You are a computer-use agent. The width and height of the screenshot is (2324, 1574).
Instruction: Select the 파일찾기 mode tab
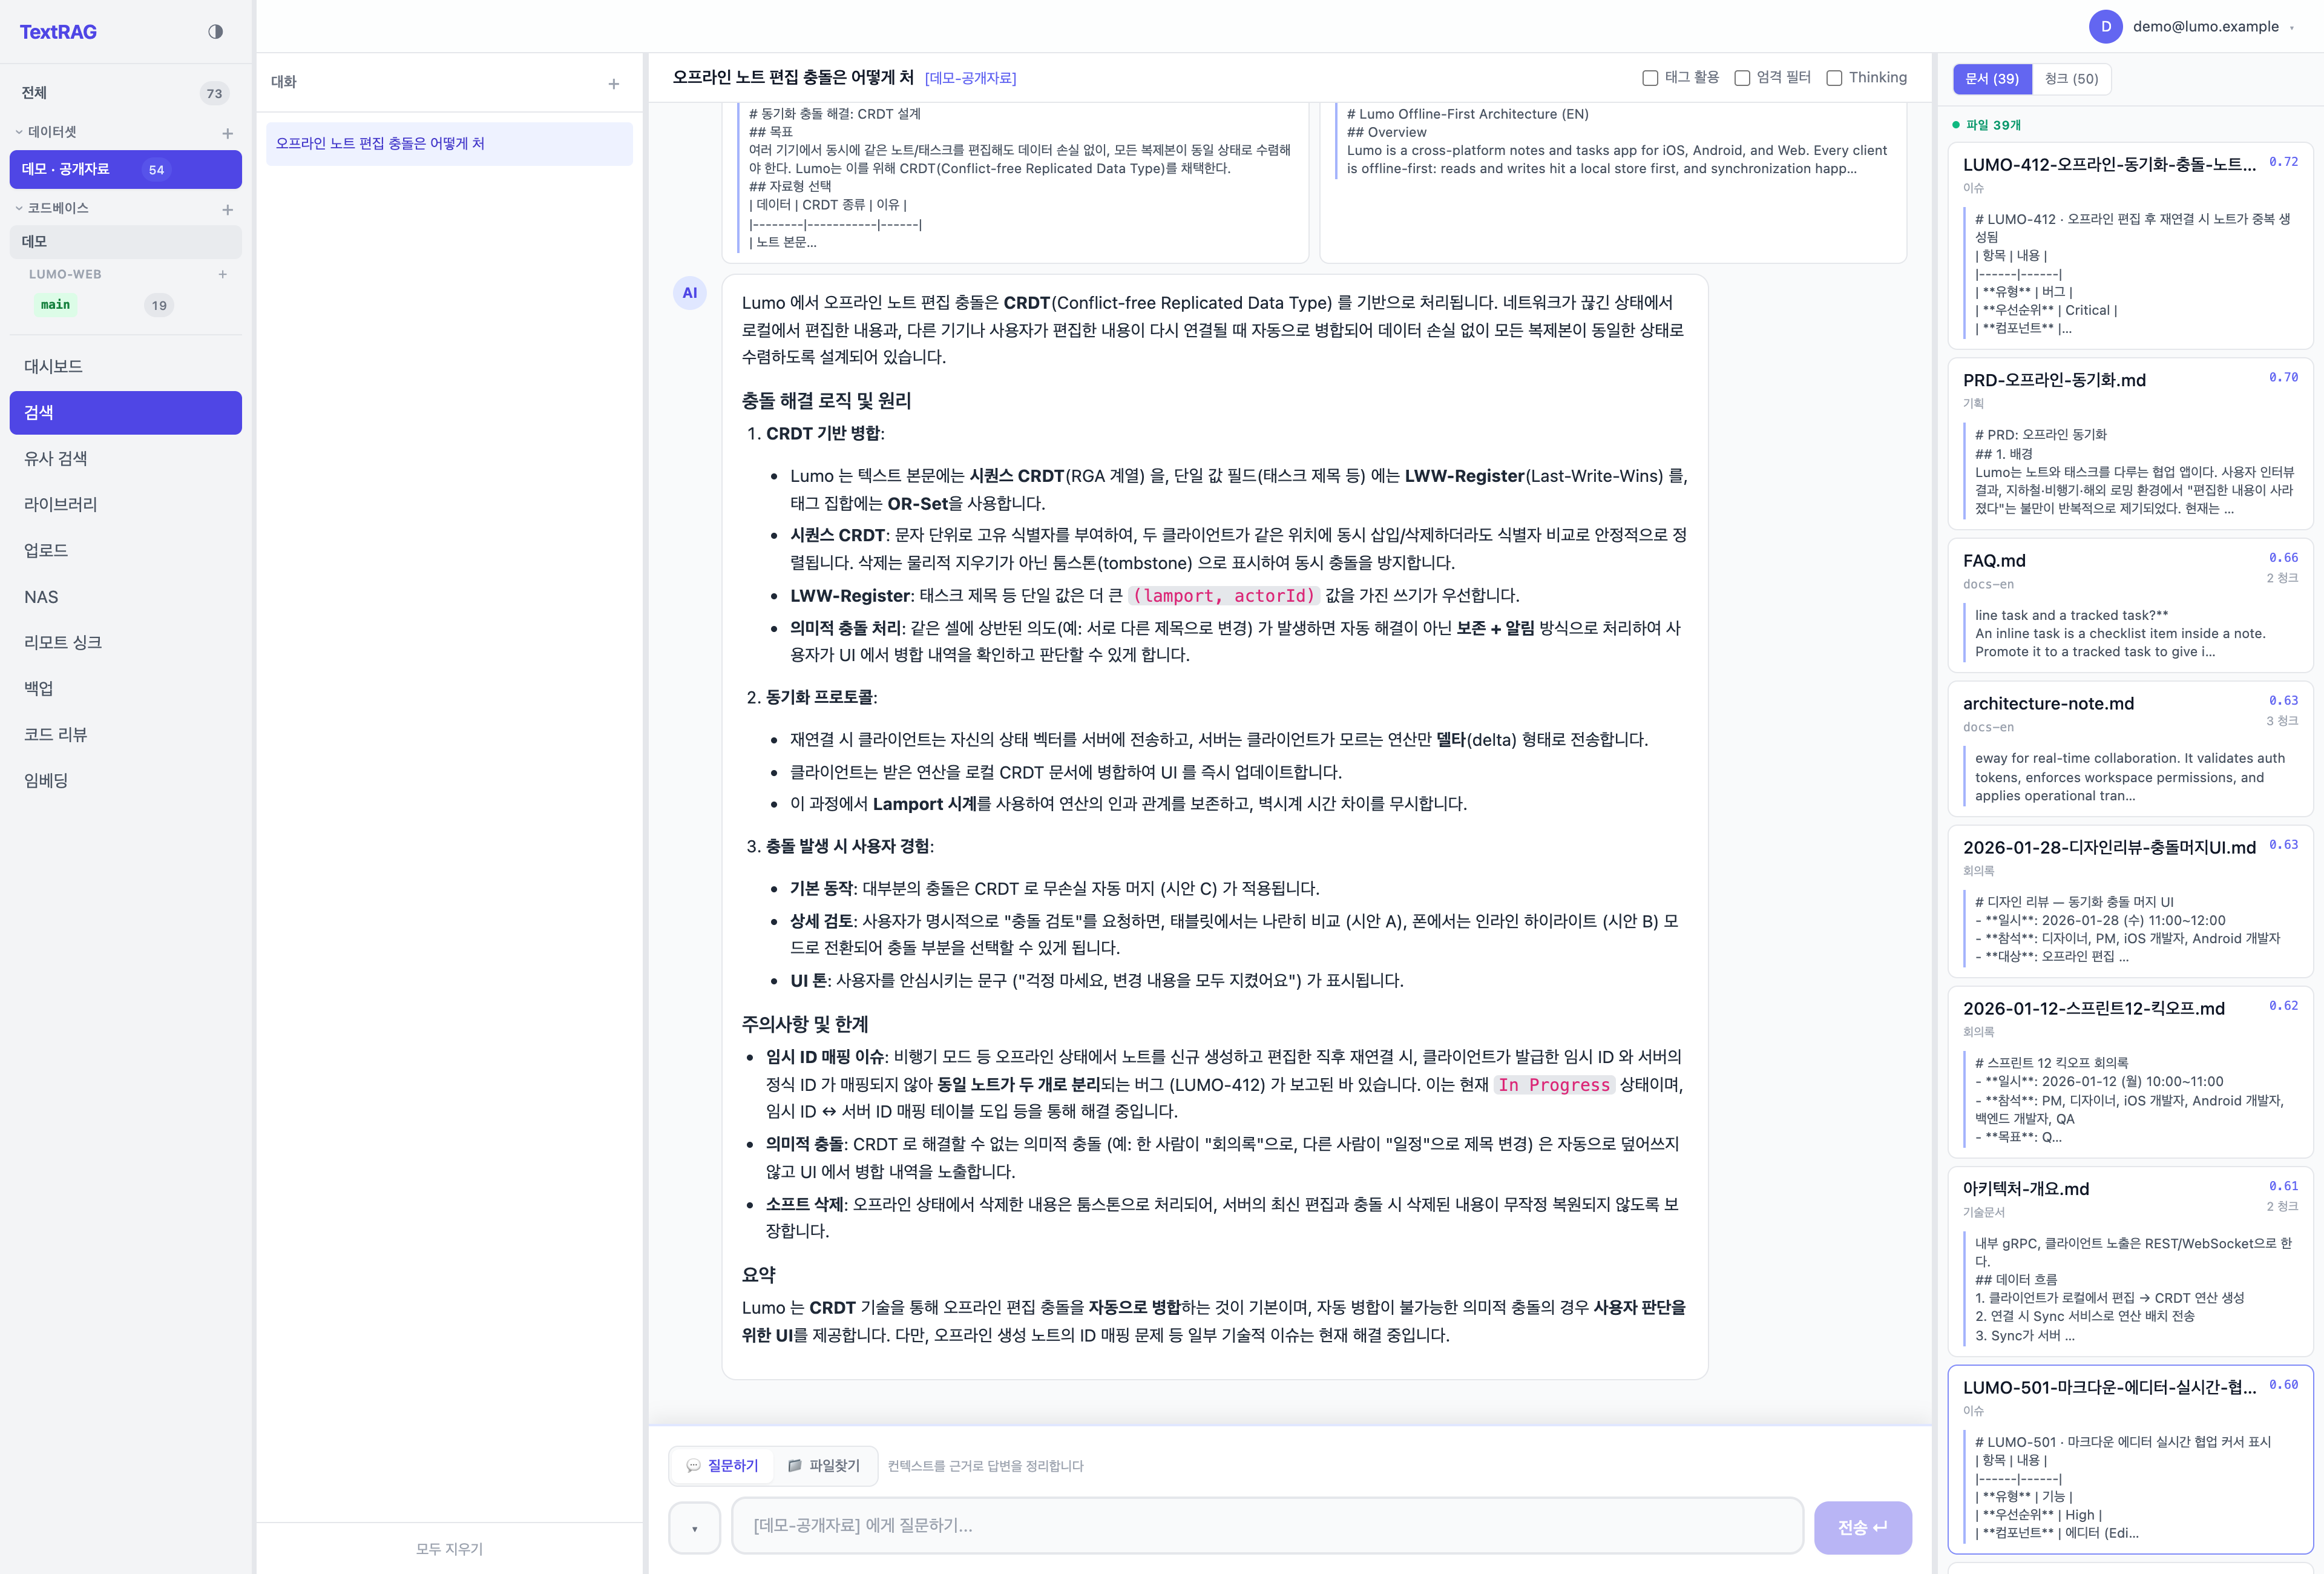pos(824,1466)
